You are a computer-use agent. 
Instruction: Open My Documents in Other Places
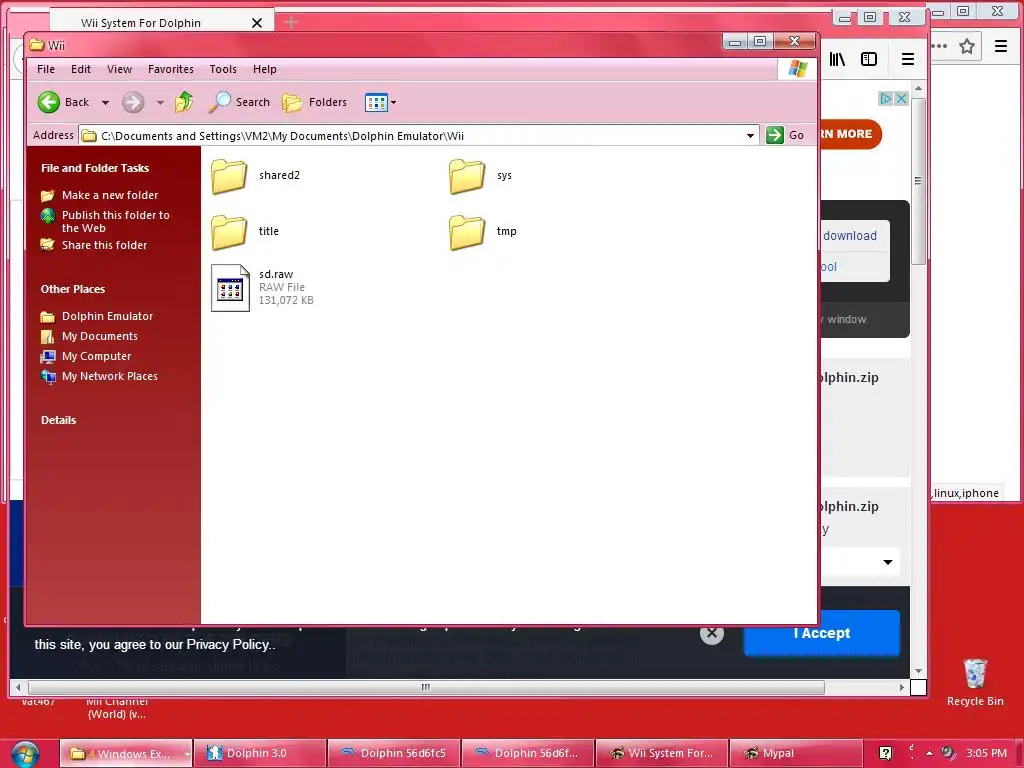click(x=100, y=336)
